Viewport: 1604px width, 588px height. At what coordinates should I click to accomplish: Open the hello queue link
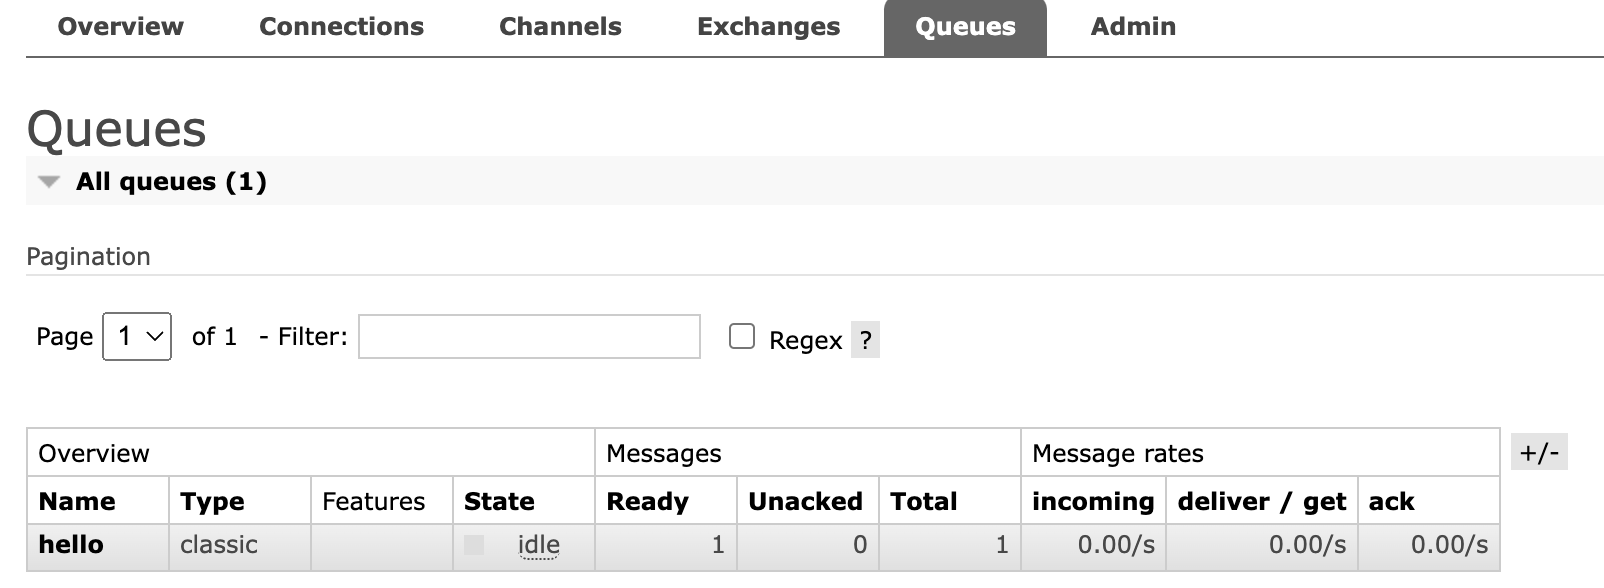click(71, 545)
